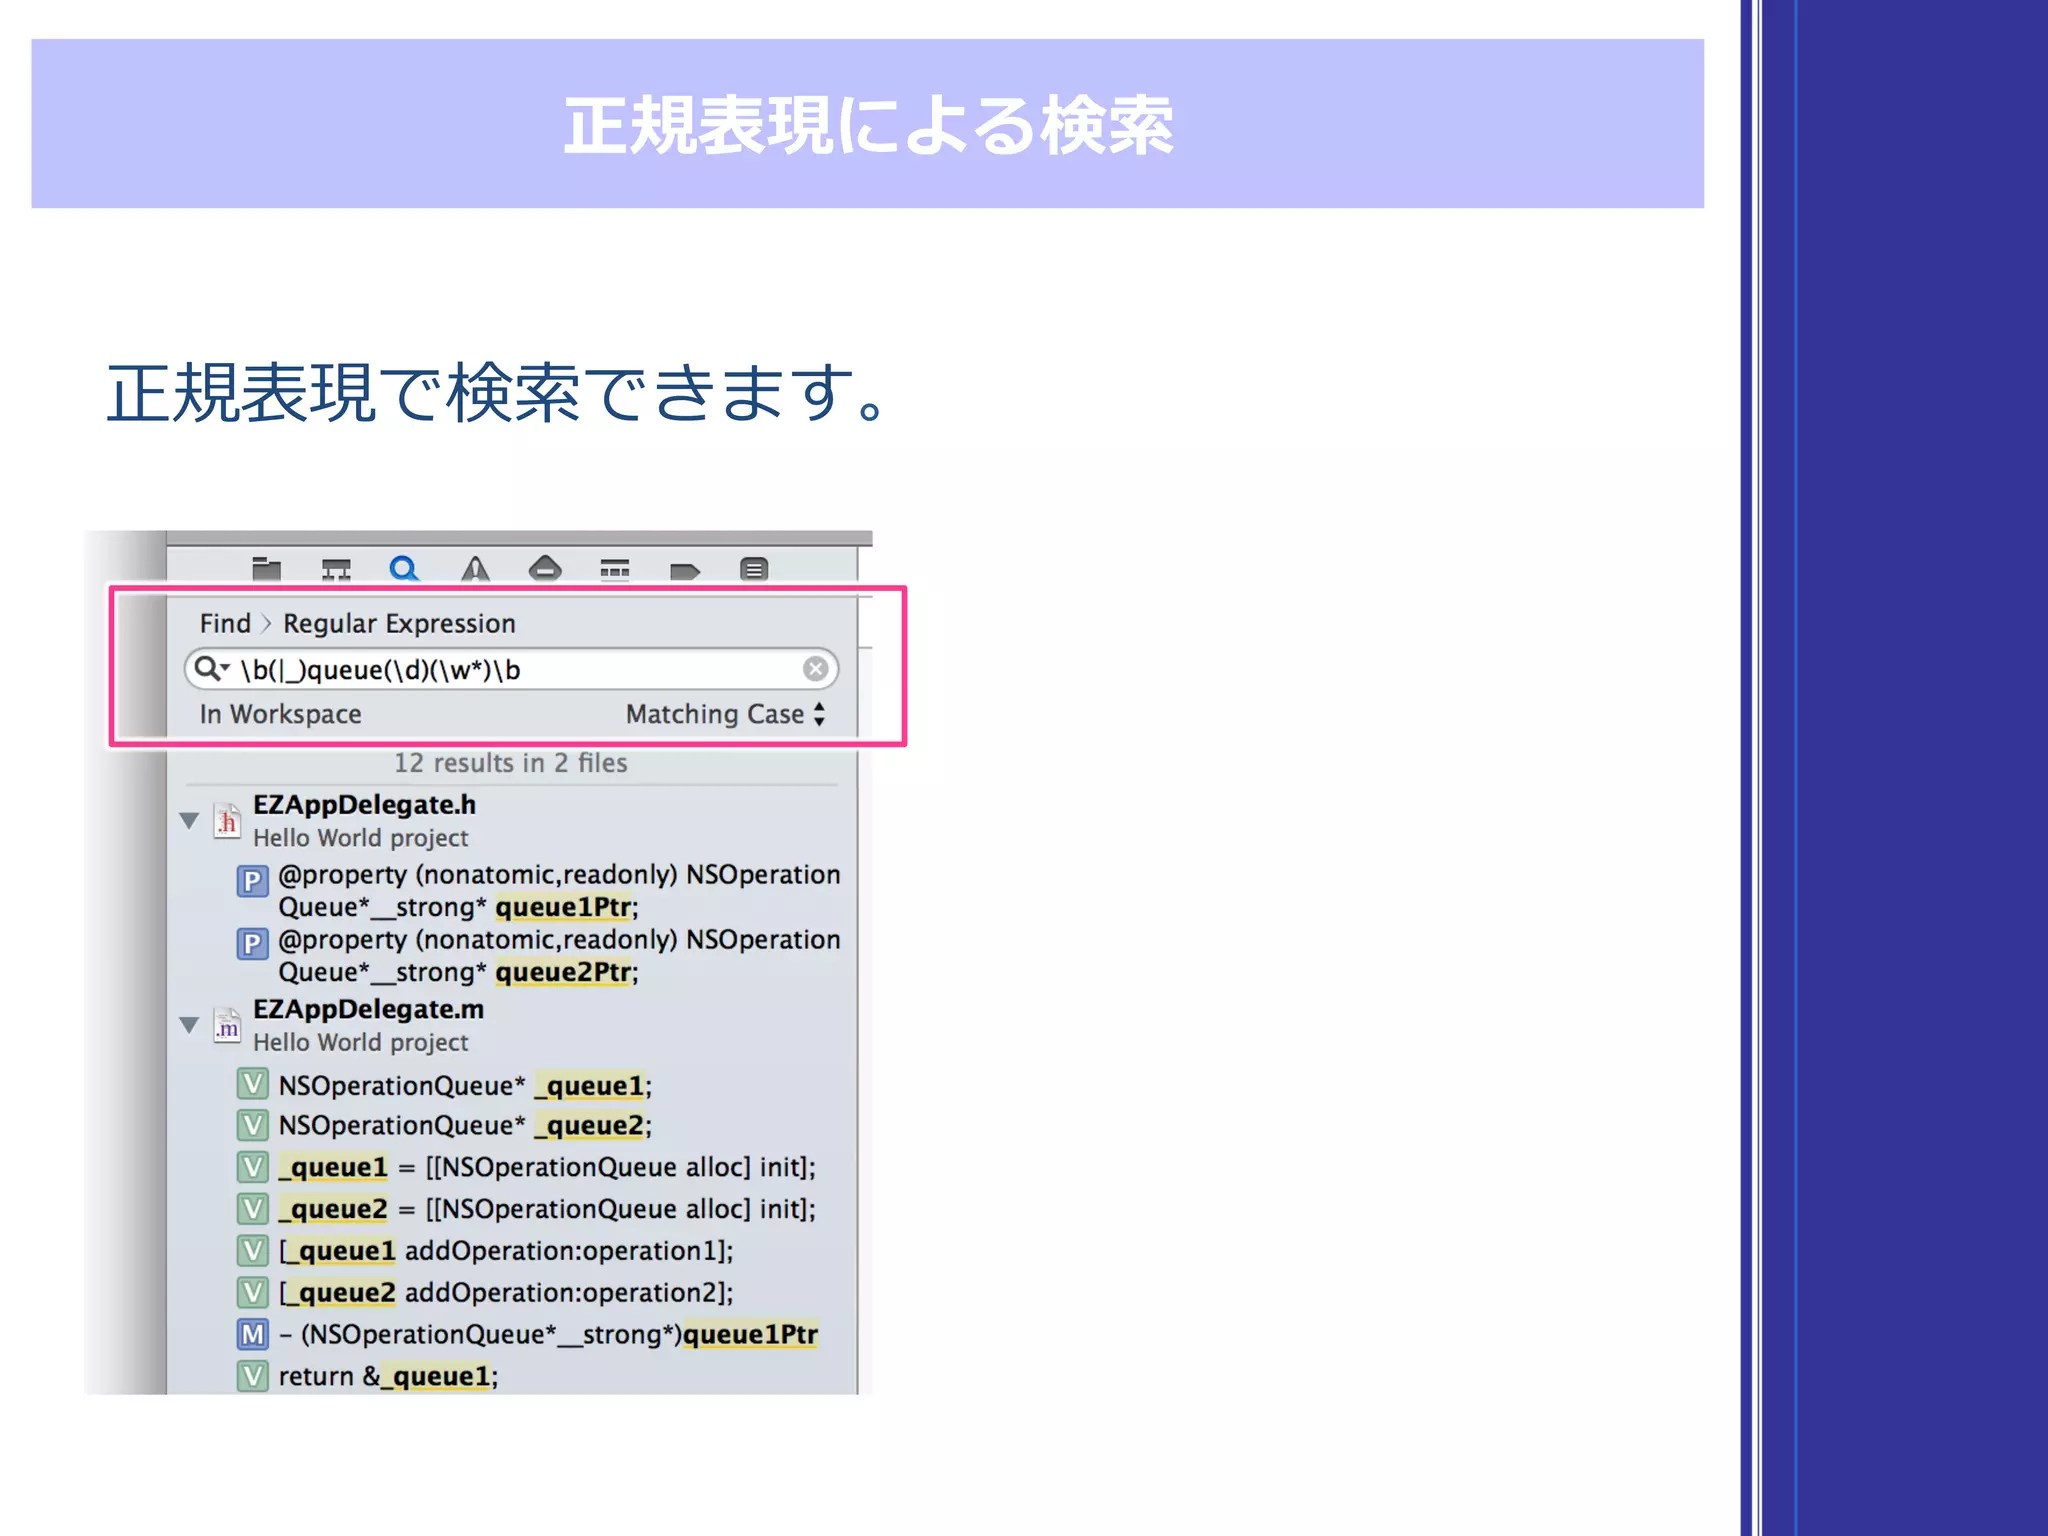Screen dimensions: 2048x1536
Task: Select the return &_queue1 result
Action: [x=388, y=1377]
